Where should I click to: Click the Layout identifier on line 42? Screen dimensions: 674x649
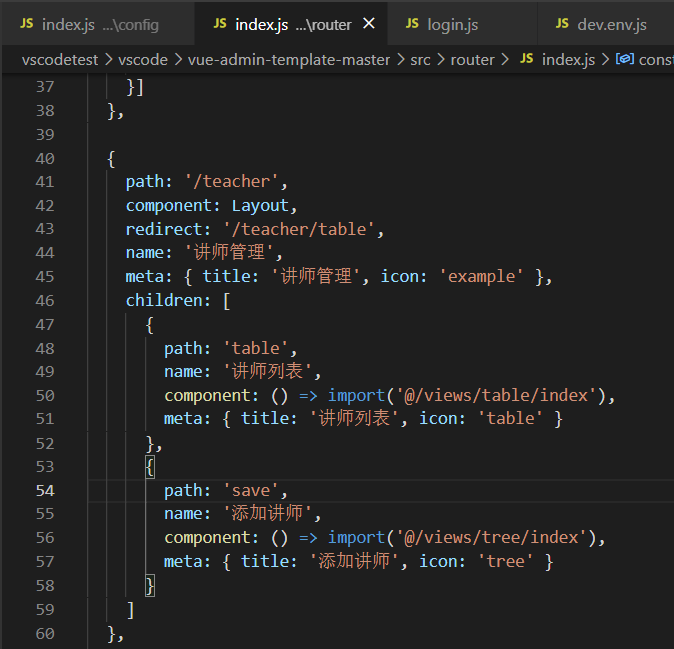click(x=260, y=205)
